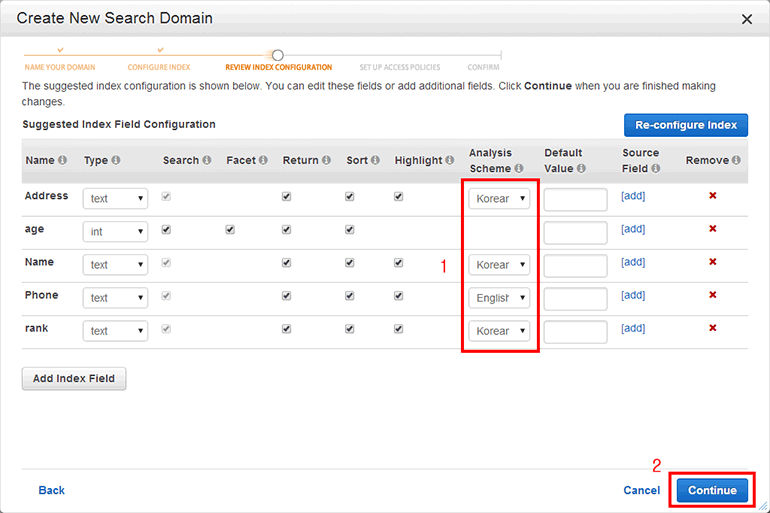
Task: Click add source field link for Phone
Action: tap(633, 295)
